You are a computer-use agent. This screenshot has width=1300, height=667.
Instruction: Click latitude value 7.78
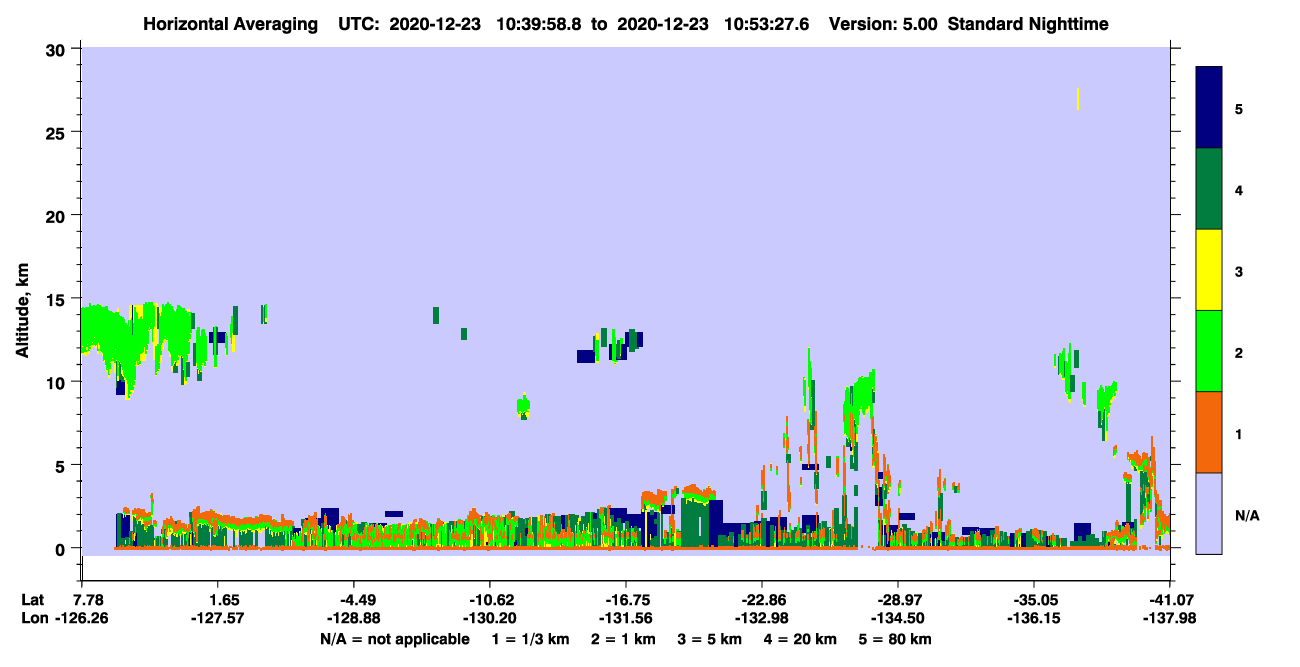point(88,600)
